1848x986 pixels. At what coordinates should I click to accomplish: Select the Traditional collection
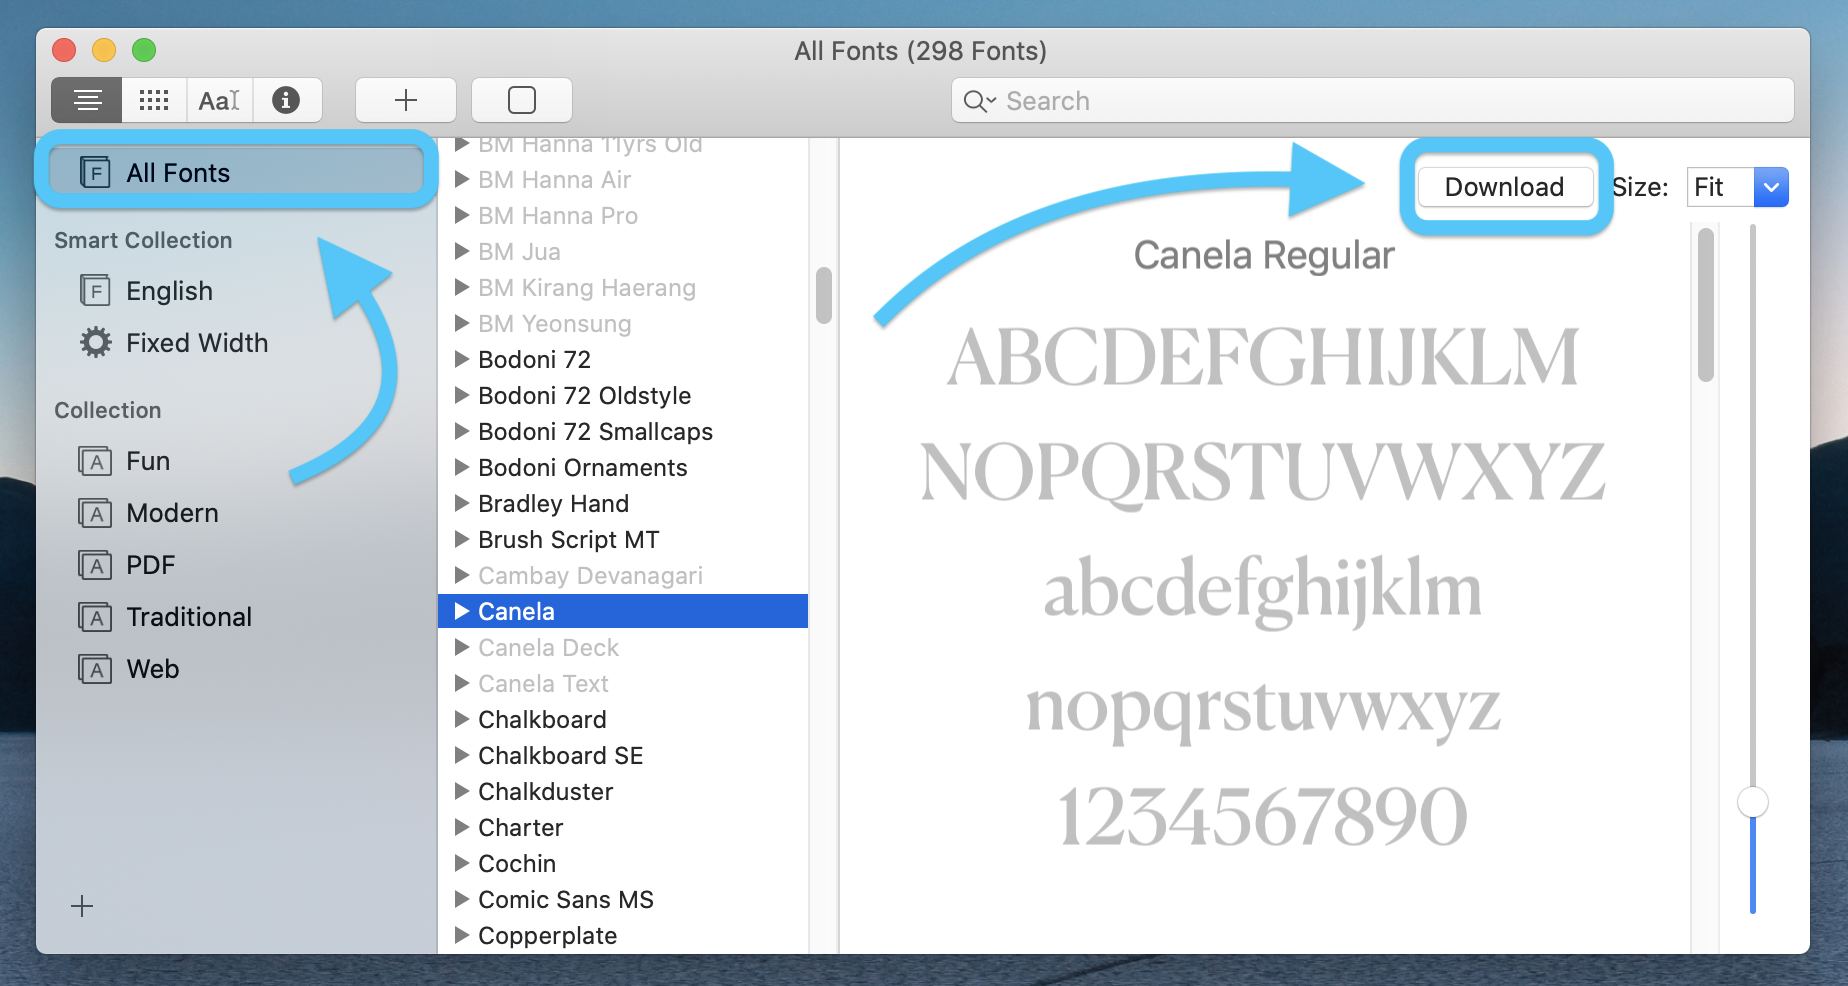pos(189,617)
